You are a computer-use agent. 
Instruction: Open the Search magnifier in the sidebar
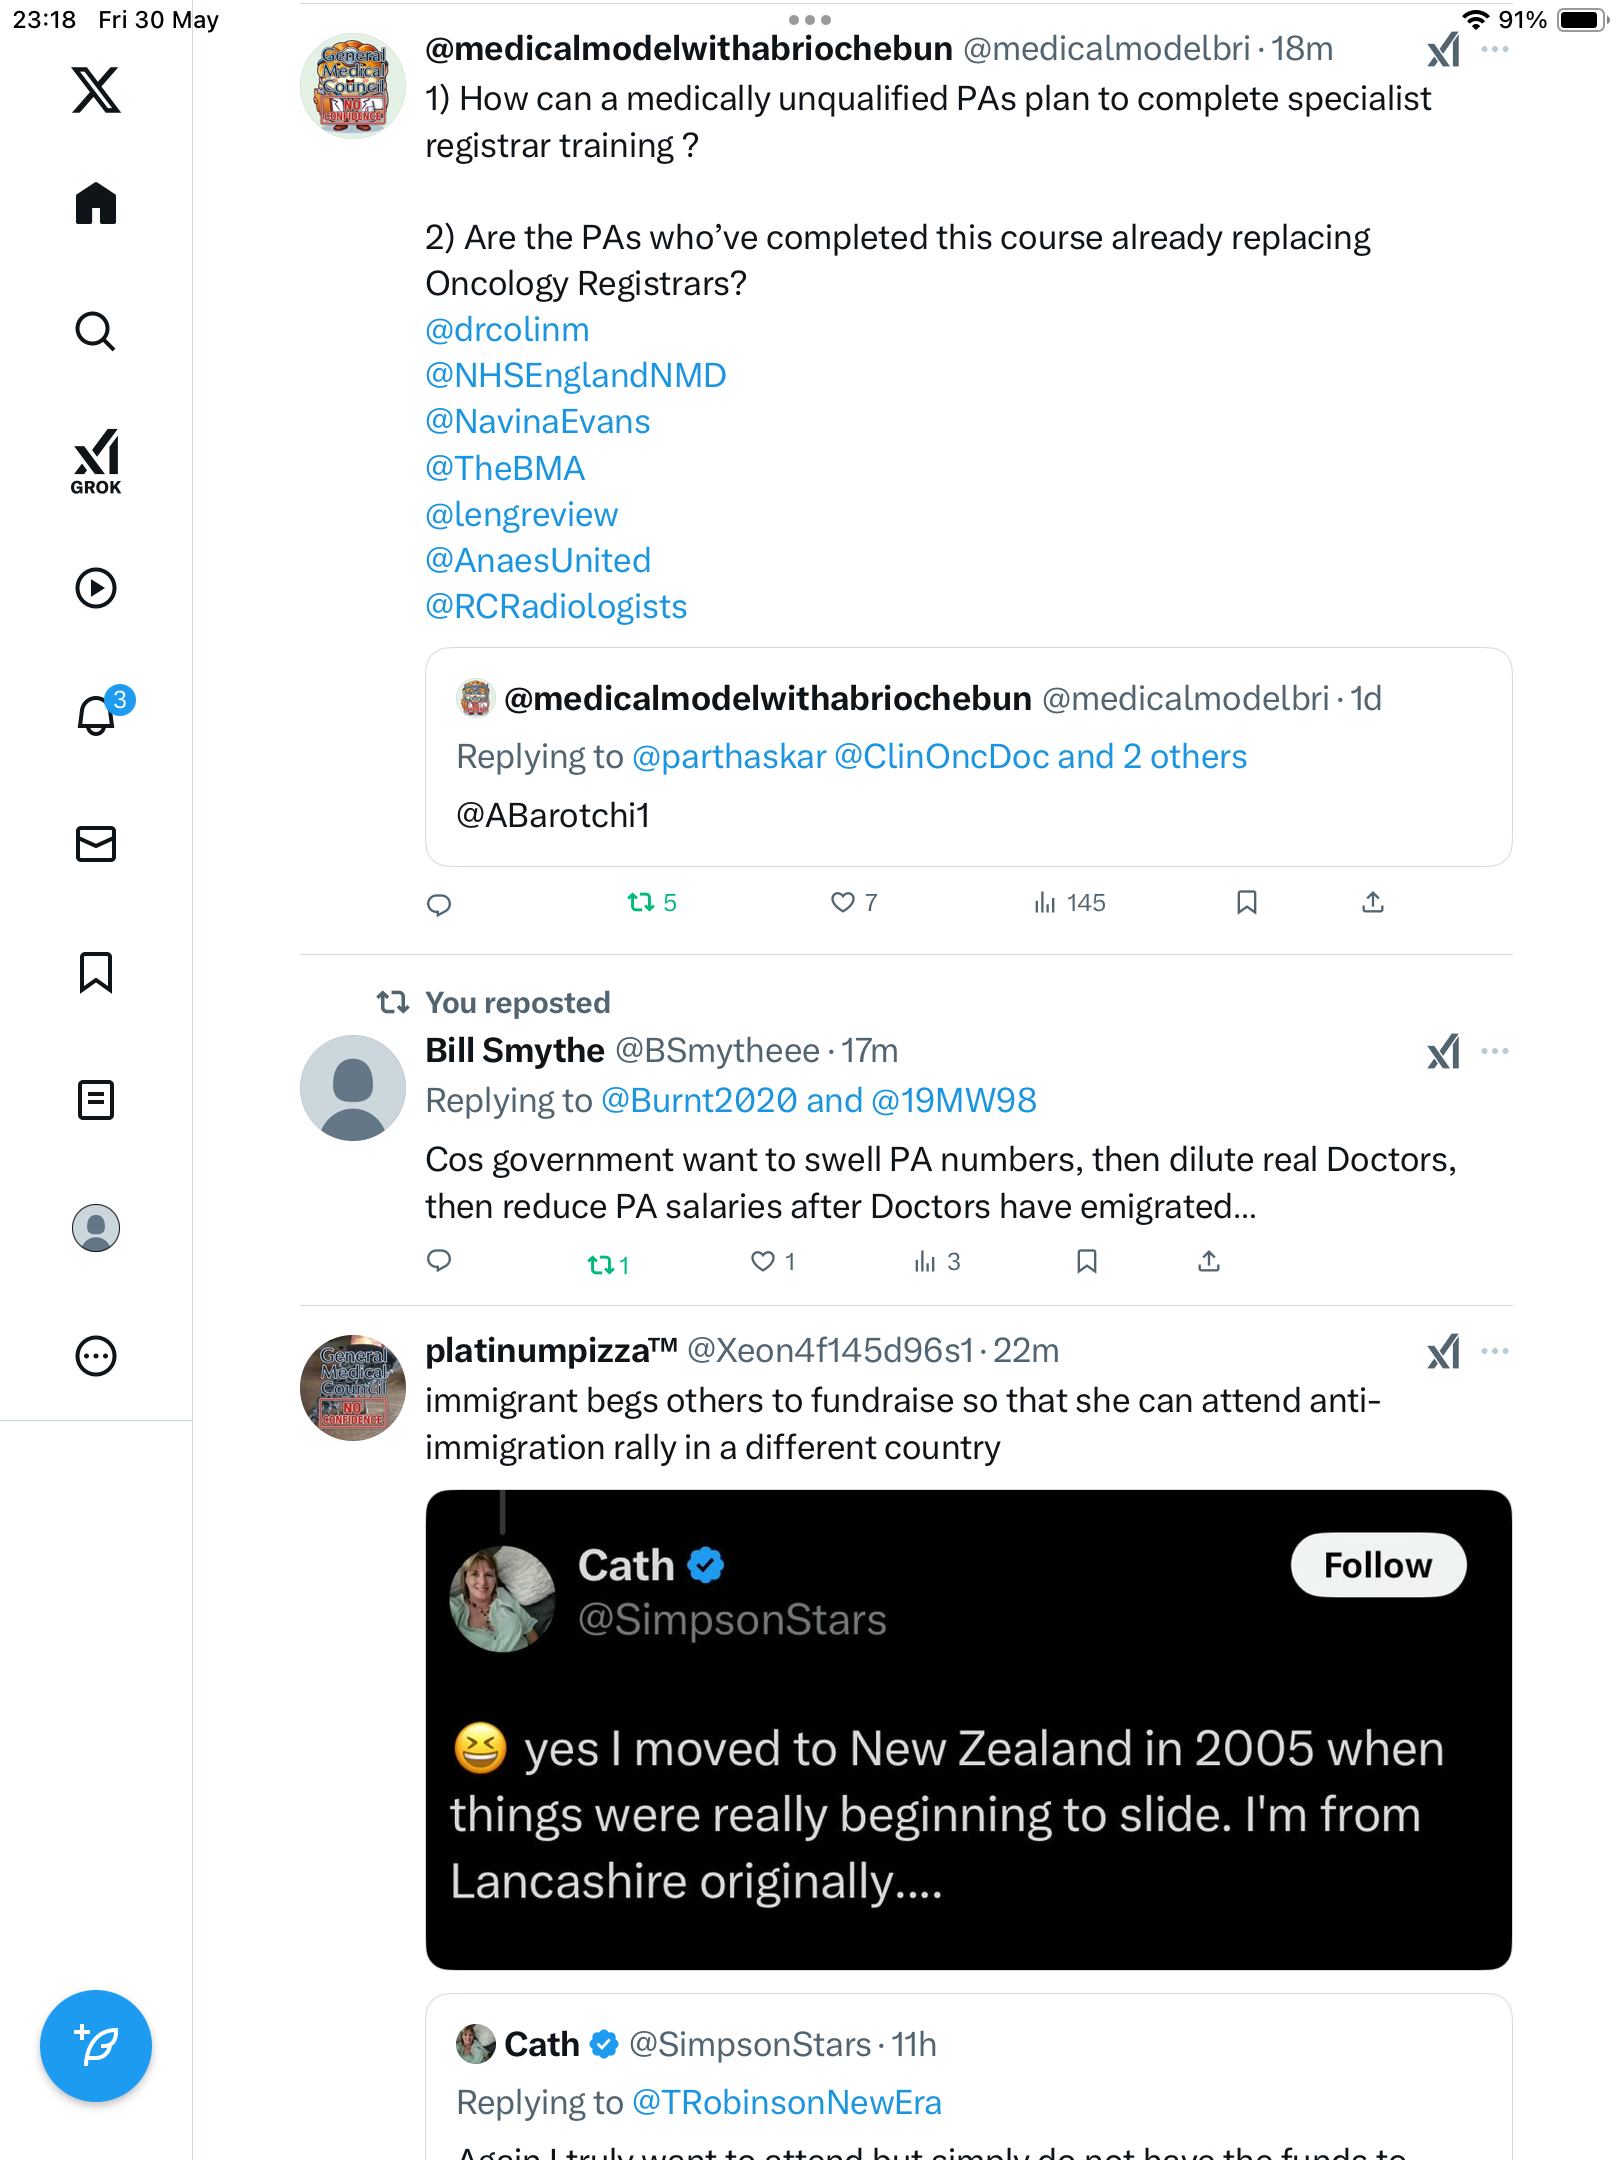click(96, 331)
